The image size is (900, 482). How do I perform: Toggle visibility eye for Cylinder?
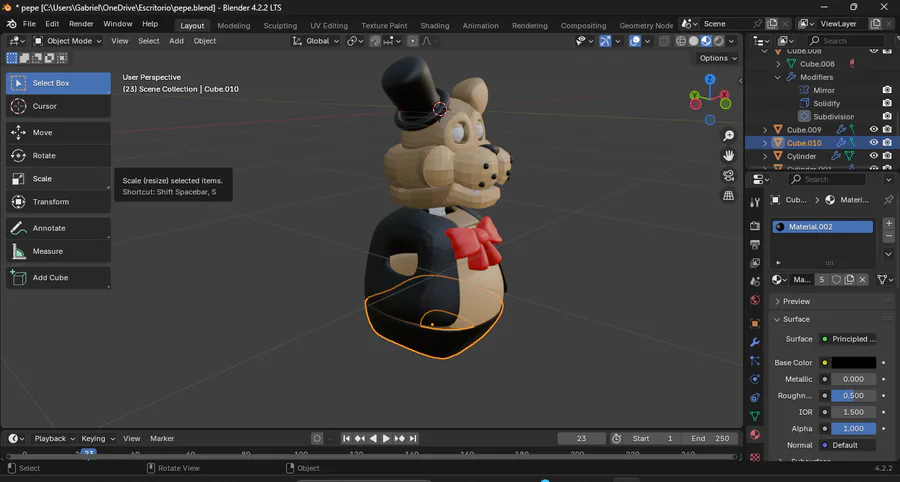874,156
